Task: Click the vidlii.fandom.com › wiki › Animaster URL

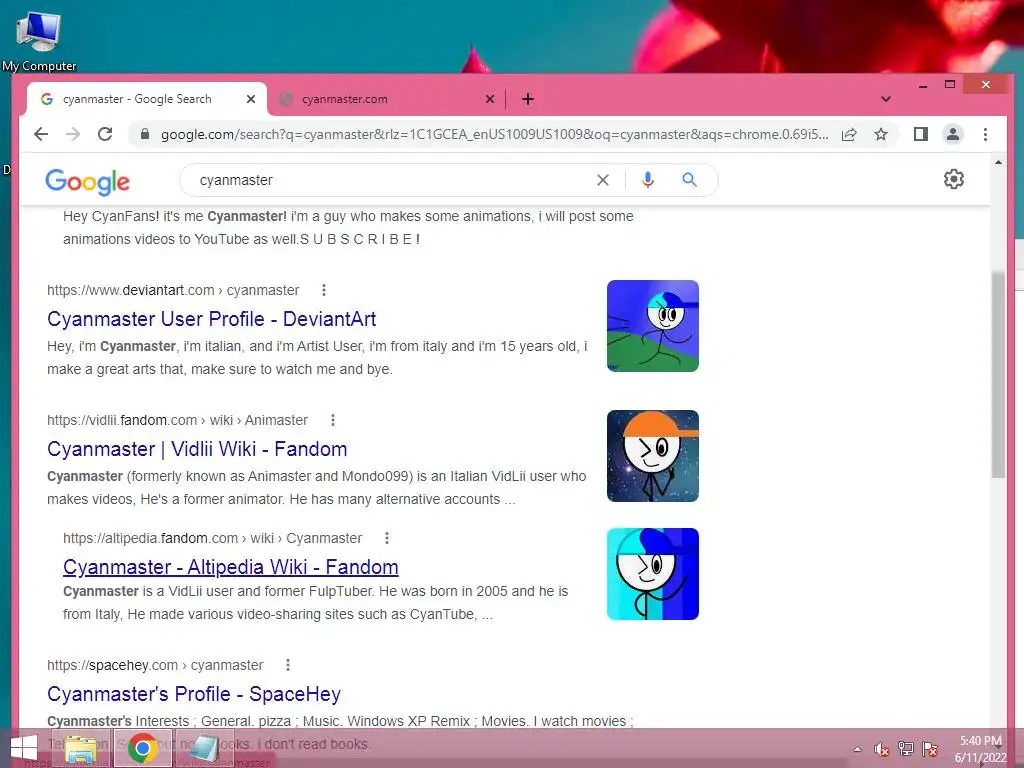Action: [177, 420]
